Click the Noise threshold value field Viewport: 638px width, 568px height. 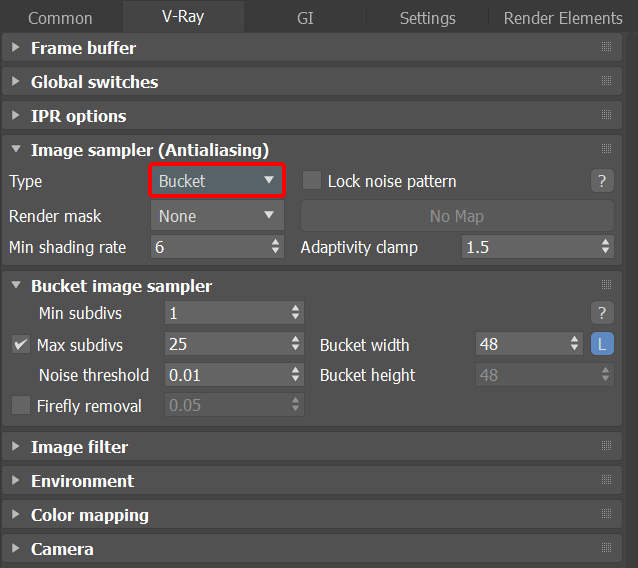click(226, 375)
